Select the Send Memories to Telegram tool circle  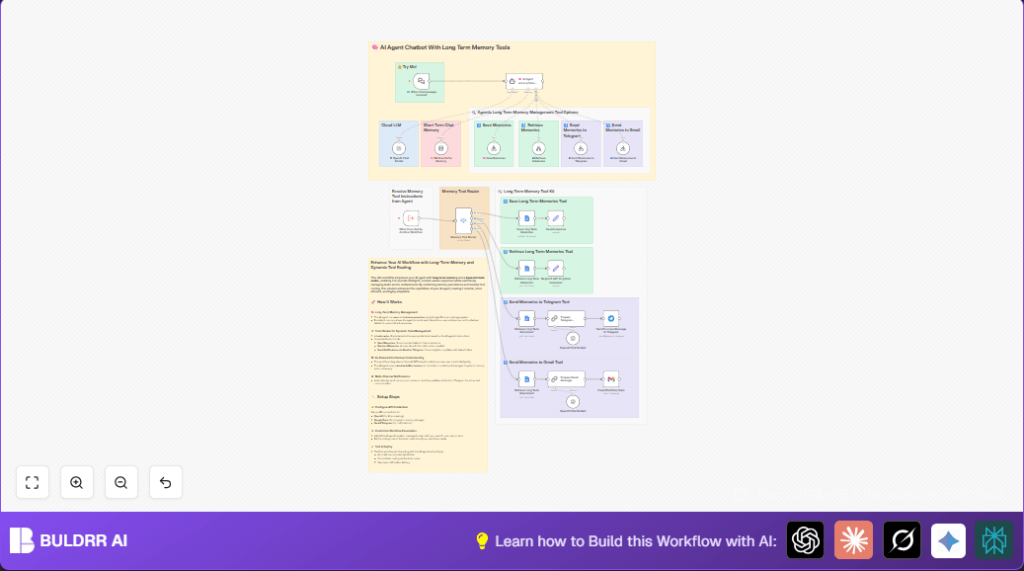point(581,148)
